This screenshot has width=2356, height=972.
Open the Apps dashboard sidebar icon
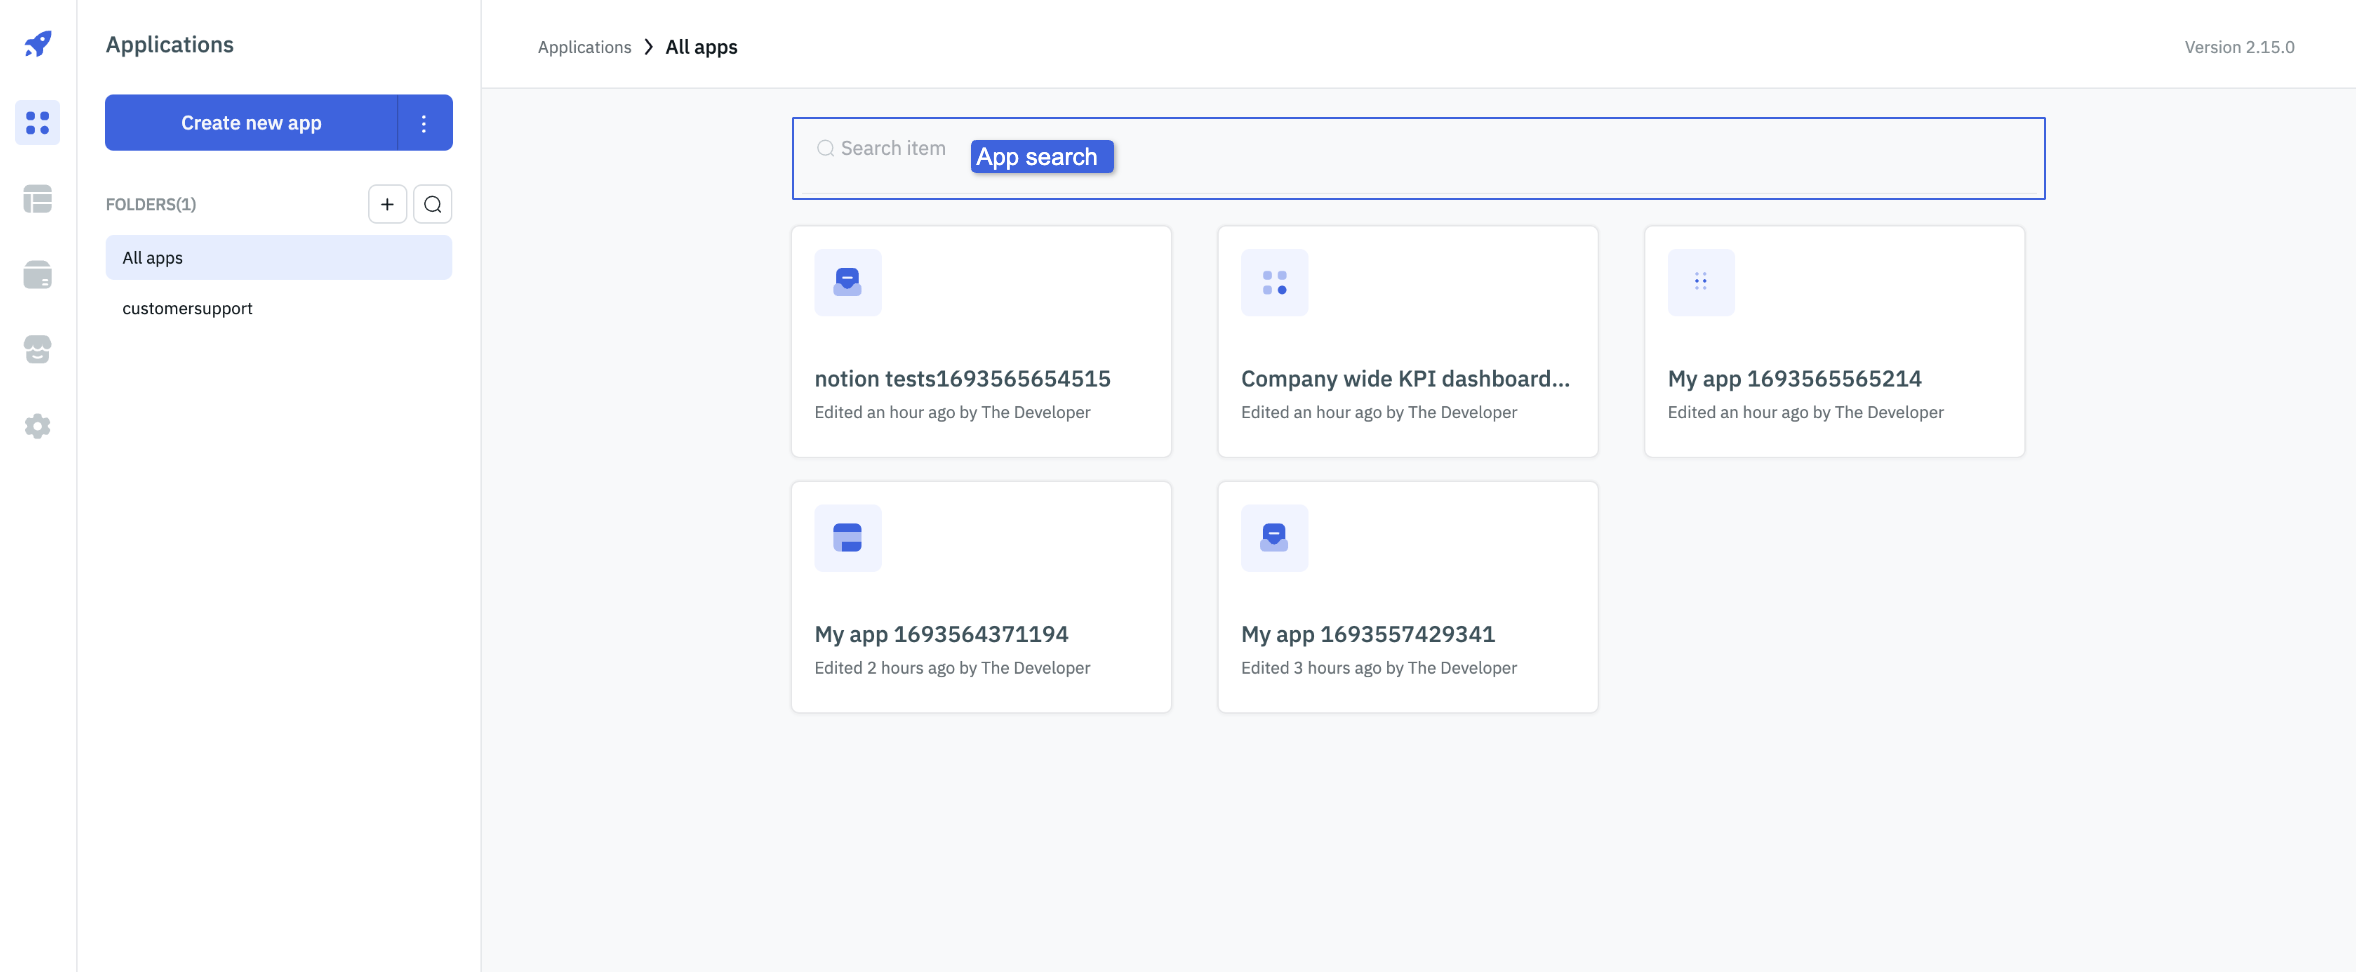[38, 123]
